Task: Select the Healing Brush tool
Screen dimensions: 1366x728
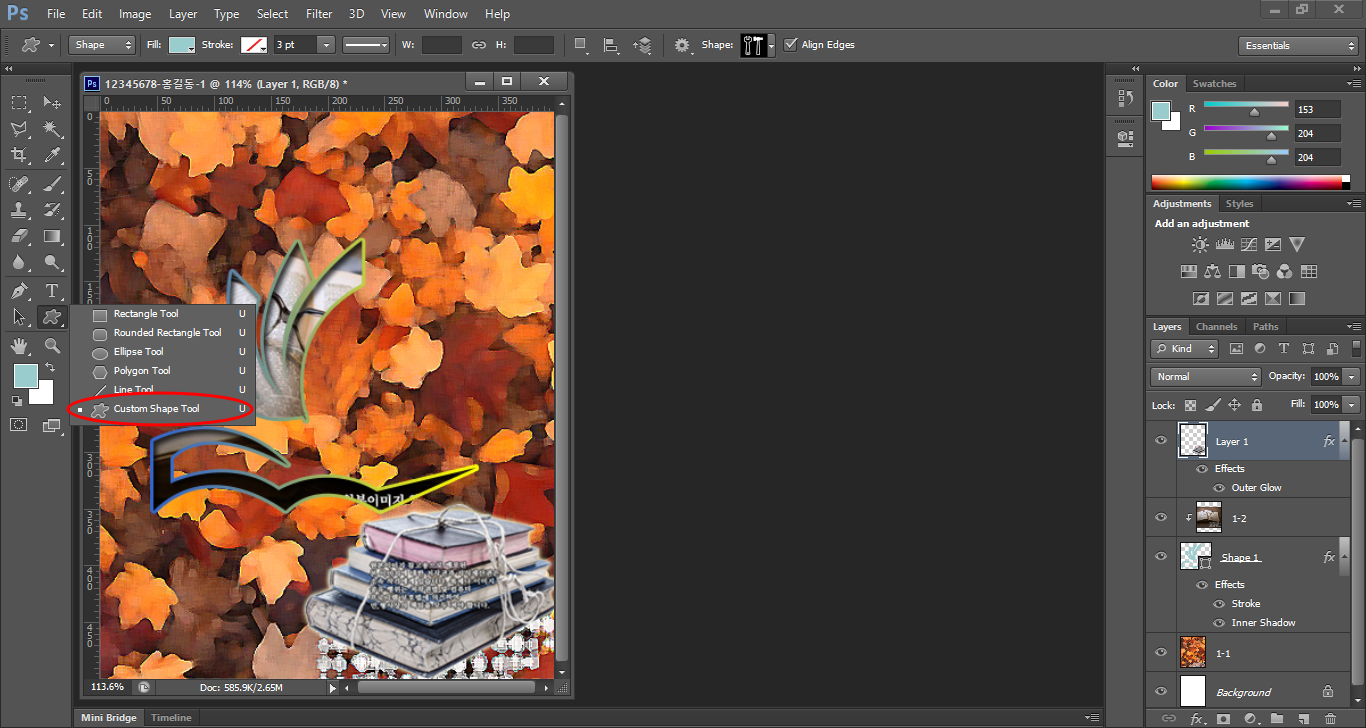Action: coord(19,183)
